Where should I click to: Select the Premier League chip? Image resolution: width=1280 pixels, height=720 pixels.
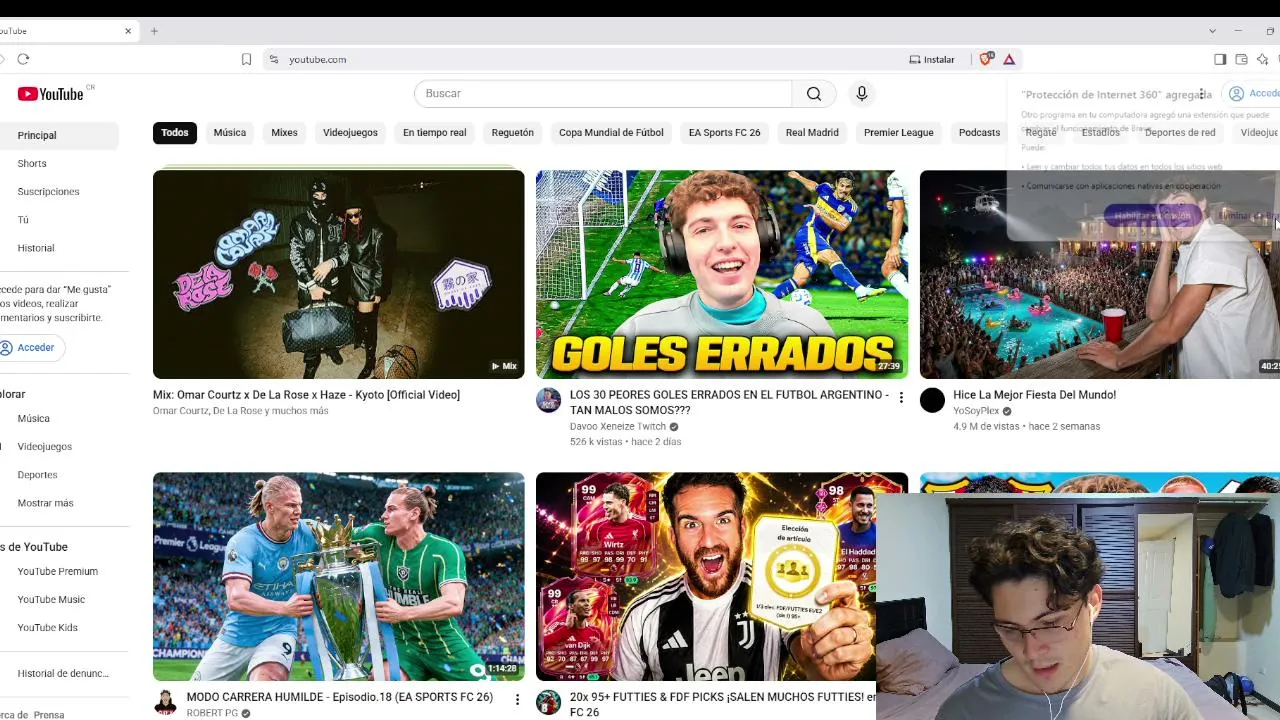click(899, 132)
